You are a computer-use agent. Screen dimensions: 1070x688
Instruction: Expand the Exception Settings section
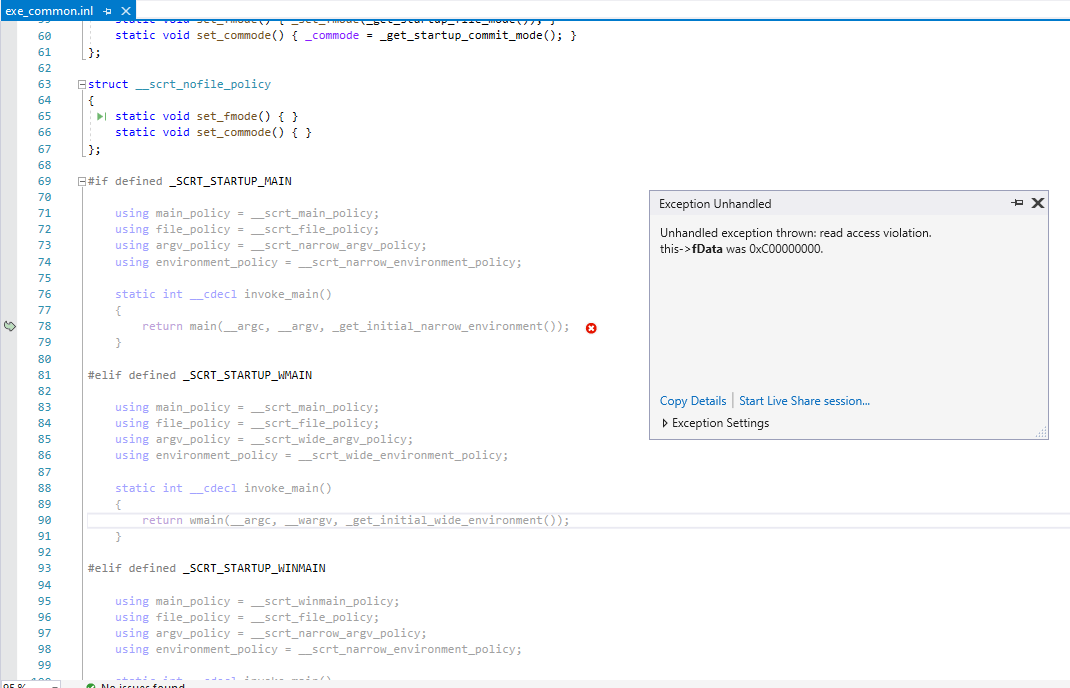(665, 422)
